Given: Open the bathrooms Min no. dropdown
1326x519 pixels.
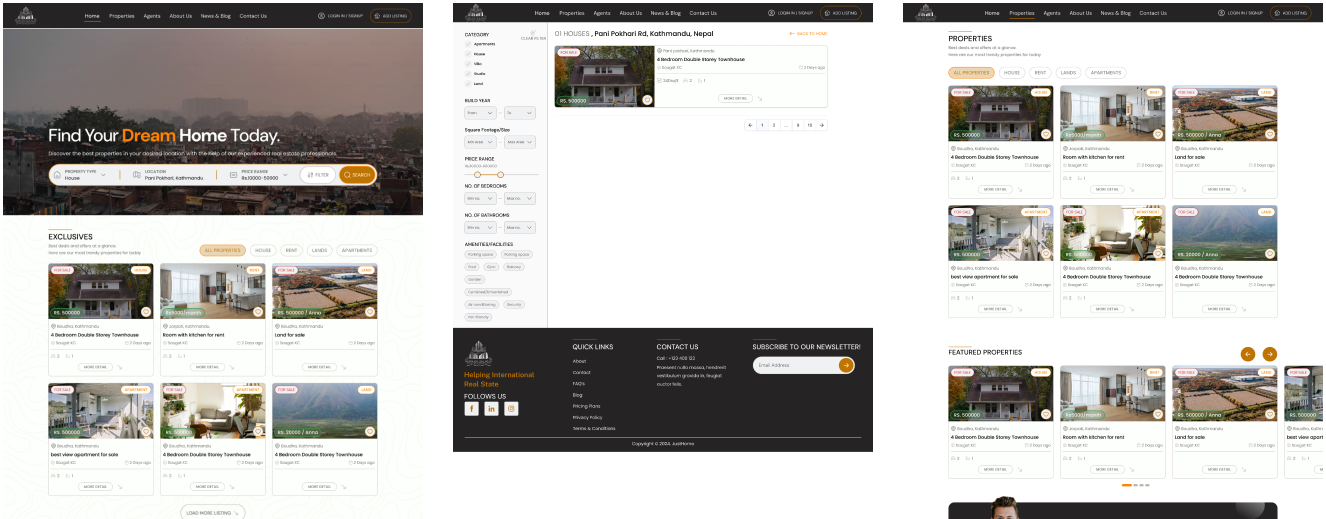Looking at the screenshot, I should 480,227.
